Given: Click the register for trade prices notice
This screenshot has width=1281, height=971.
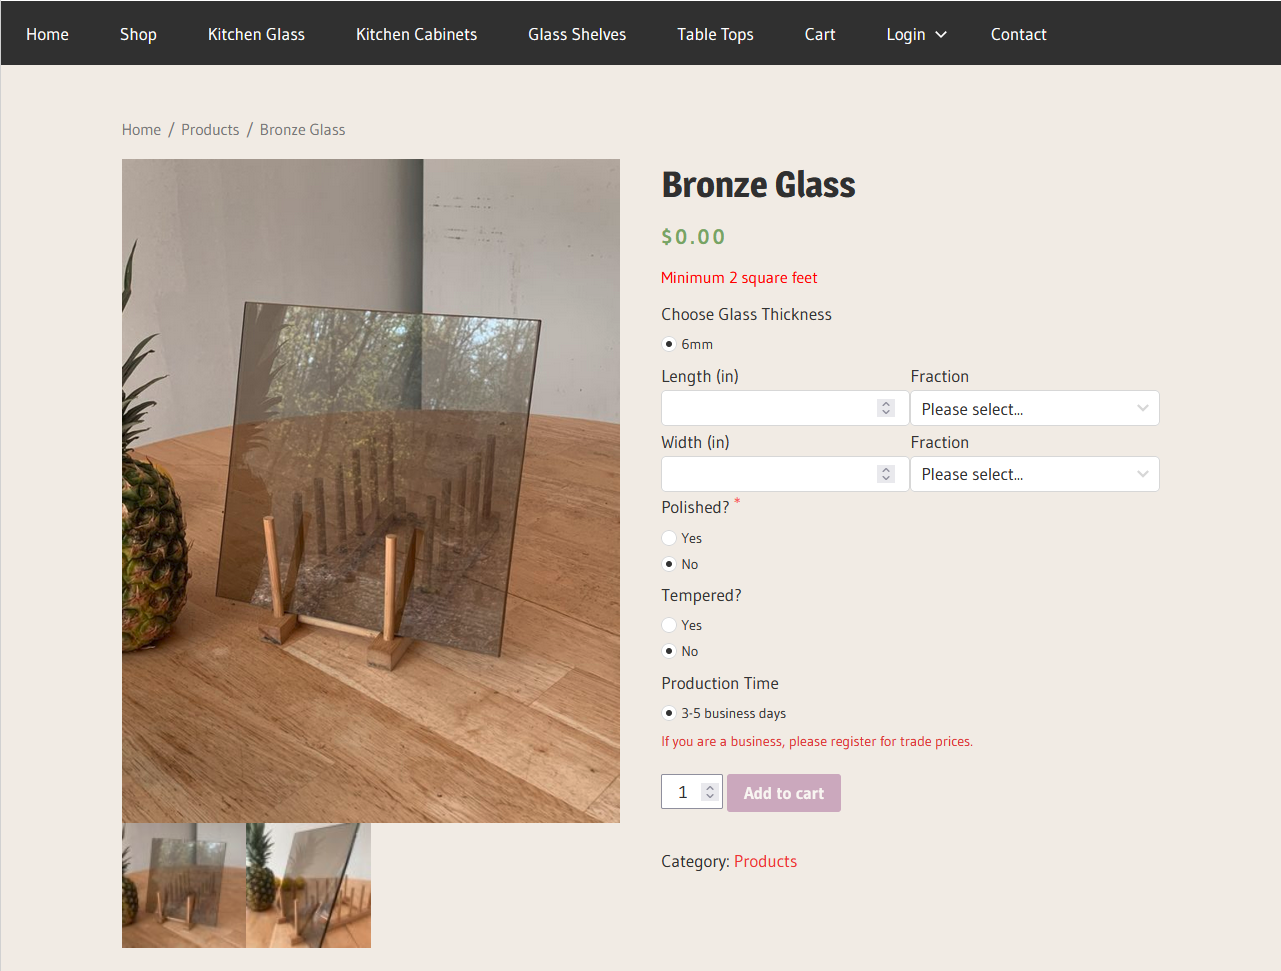Looking at the screenshot, I should pos(816,741).
